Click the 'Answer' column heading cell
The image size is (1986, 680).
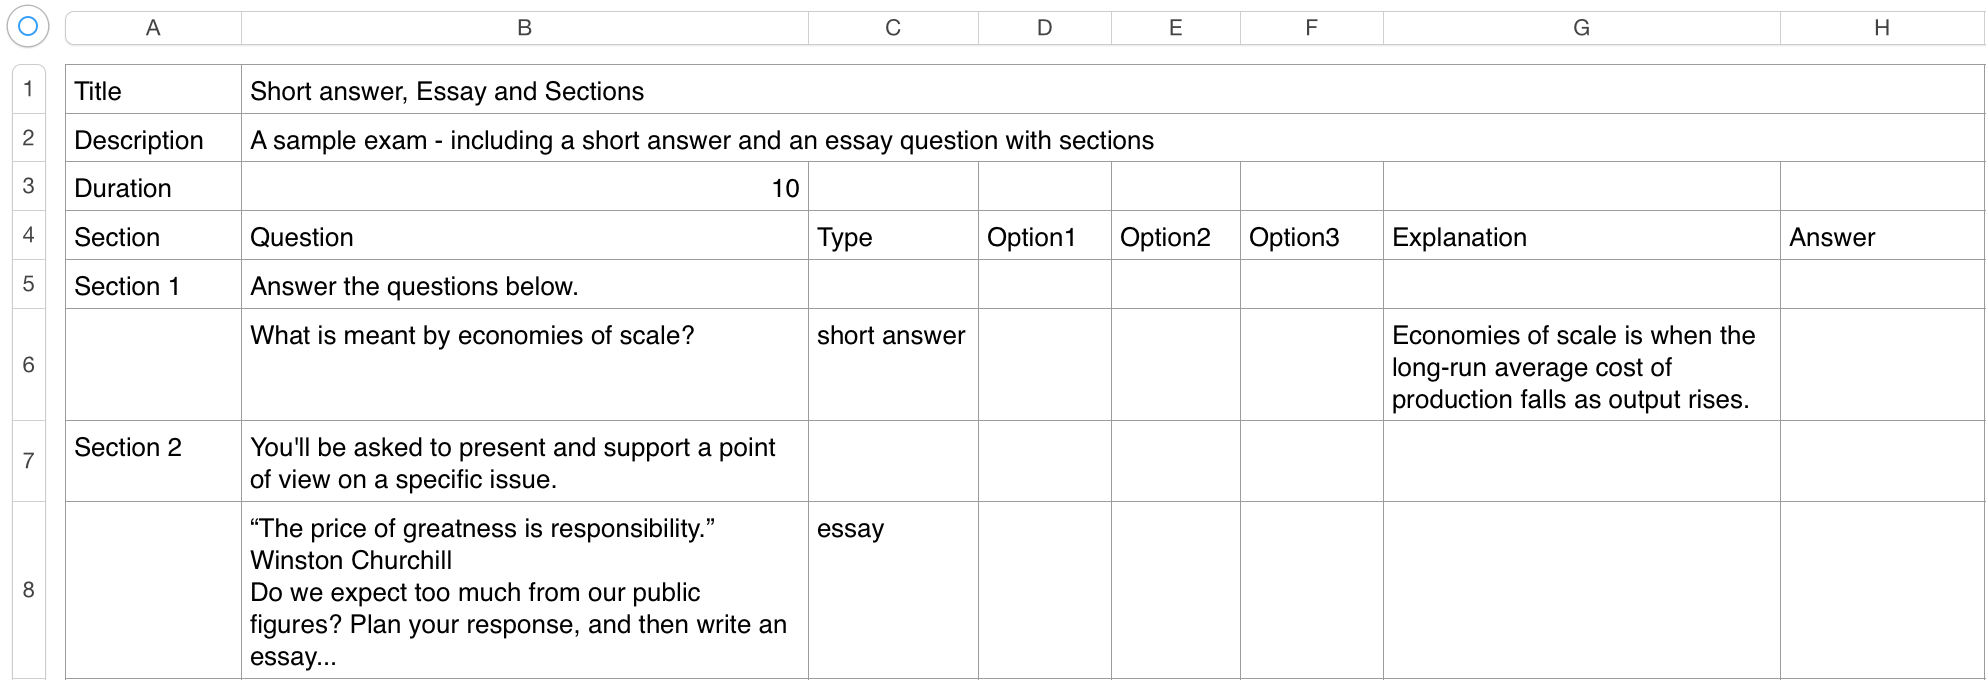coord(1832,237)
